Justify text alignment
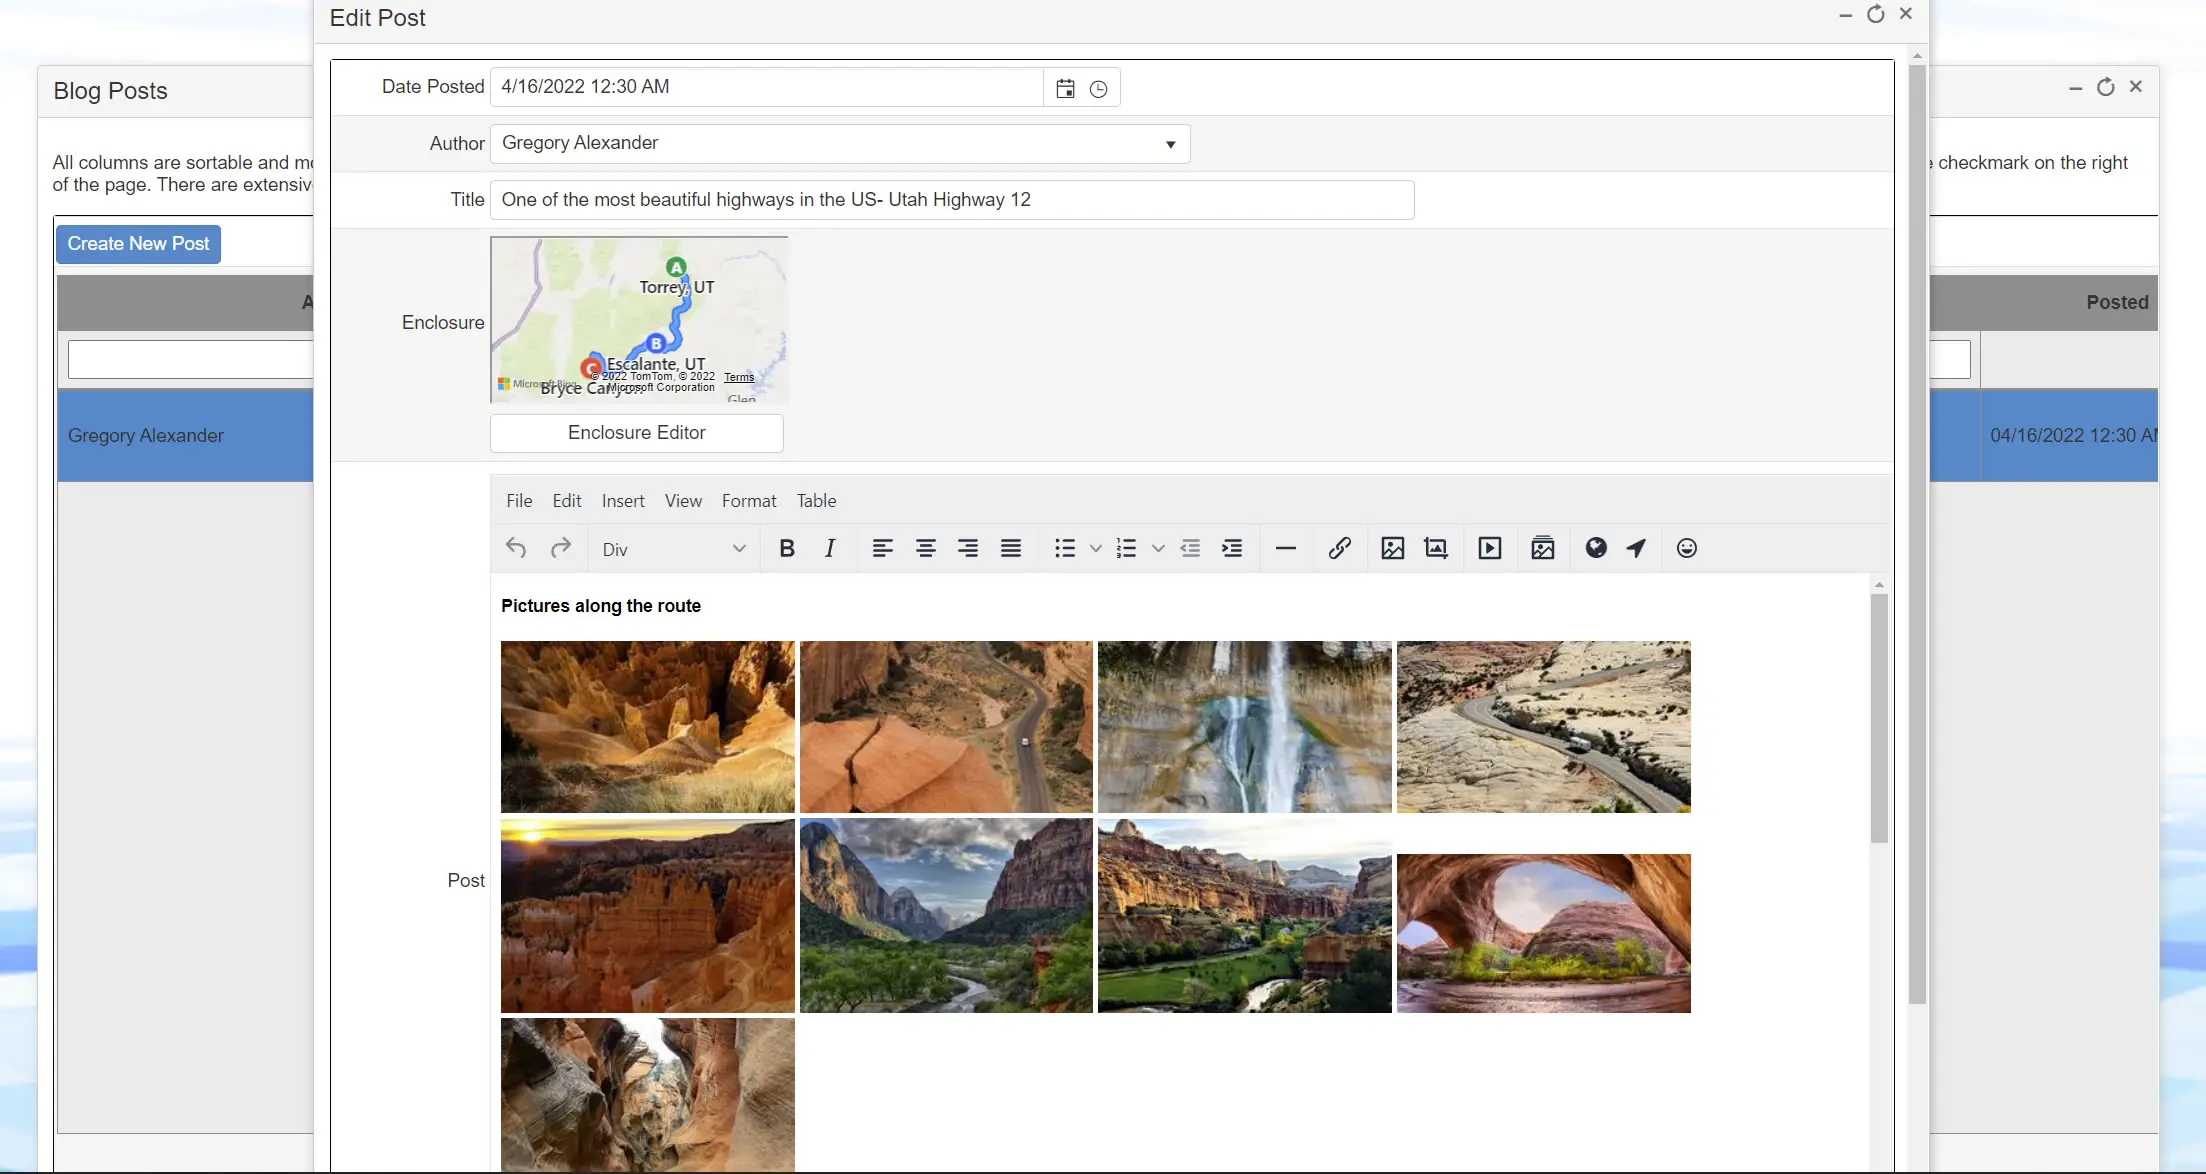The width and height of the screenshot is (2206, 1174). click(x=1011, y=548)
